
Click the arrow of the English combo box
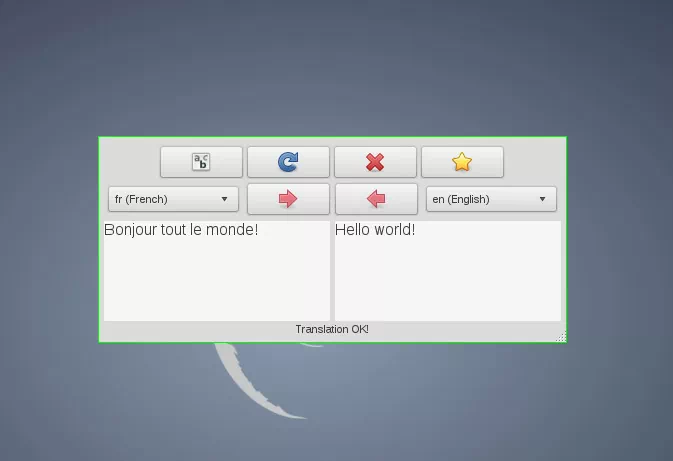click(x=543, y=199)
